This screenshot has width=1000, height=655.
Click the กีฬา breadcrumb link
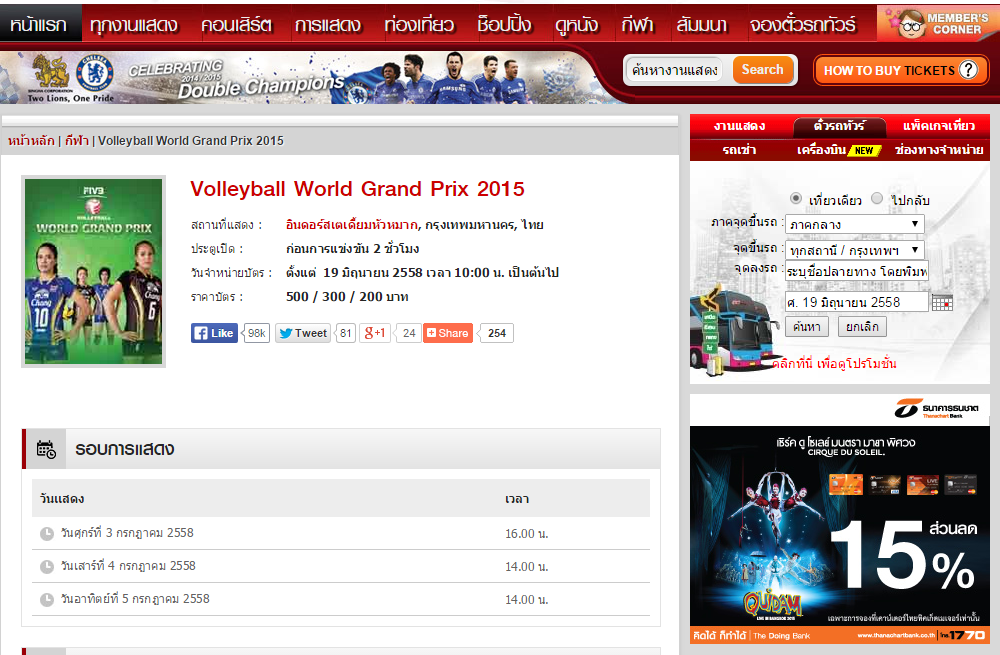tap(77, 141)
